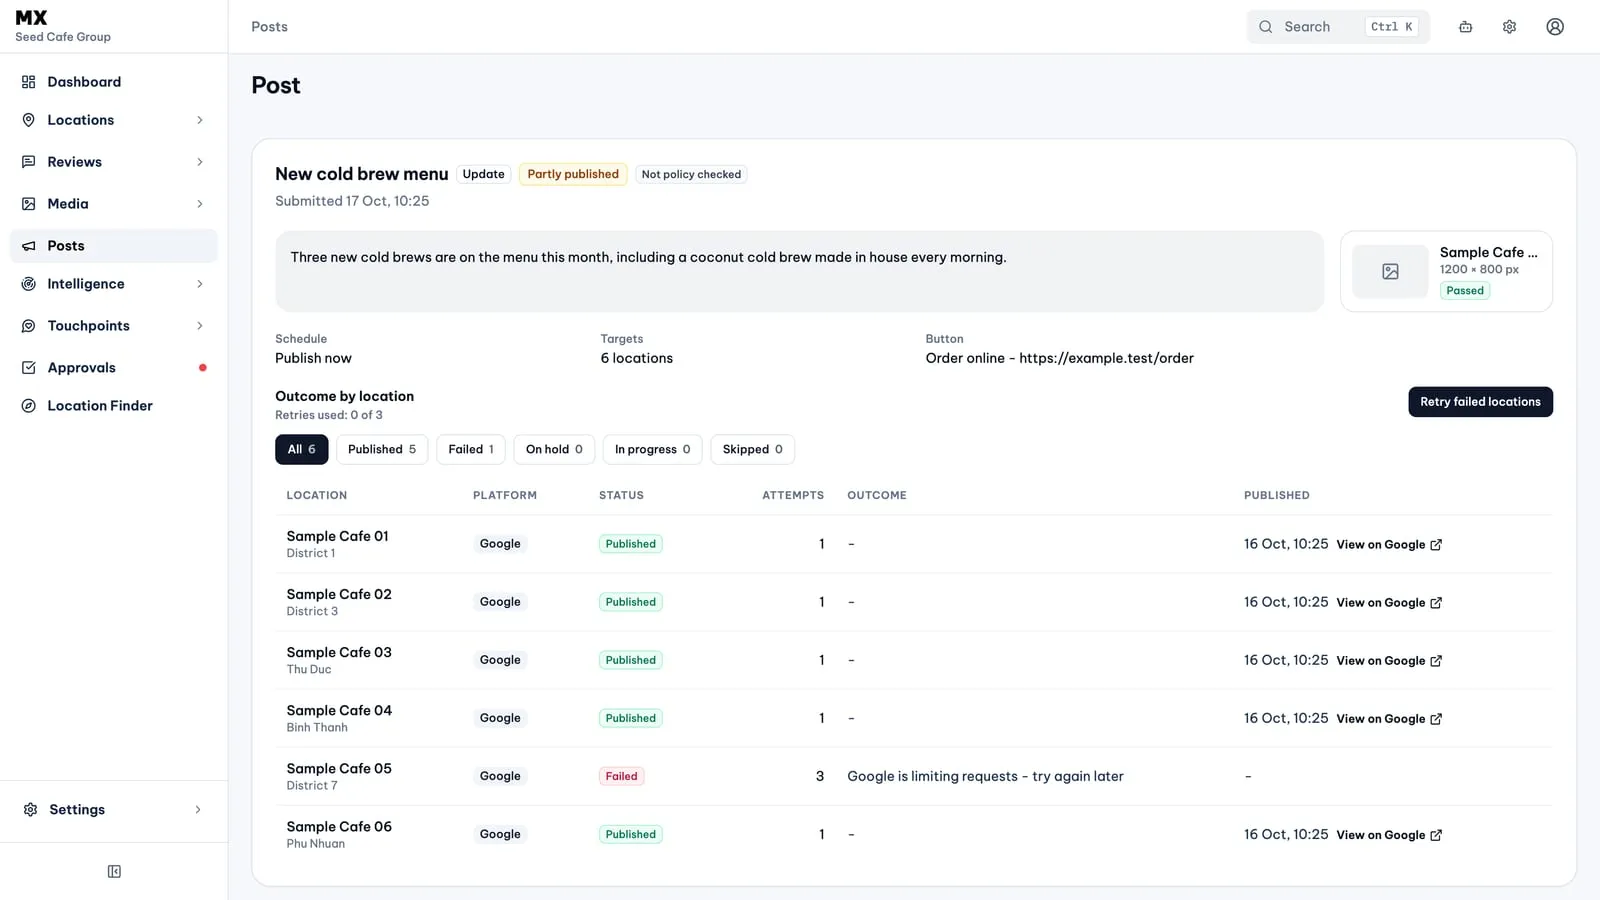The height and width of the screenshot is (900, 1600).
Task: Open the assistant bot icon in header
Action: click(1466, 27)
